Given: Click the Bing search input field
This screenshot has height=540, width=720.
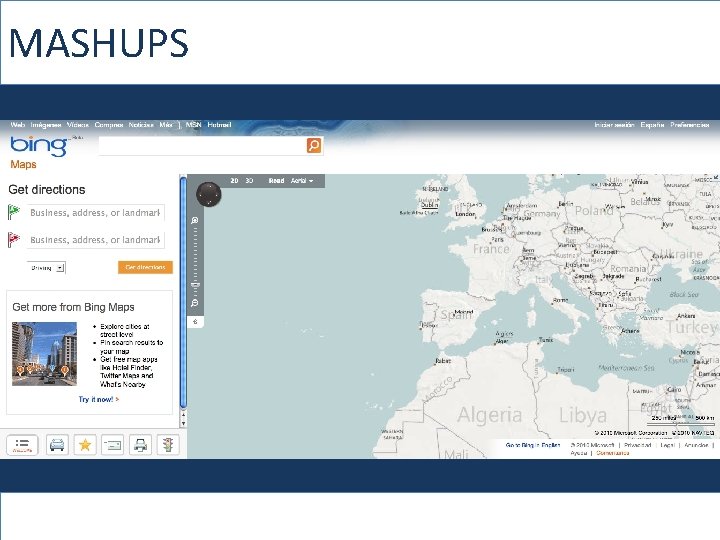Looking at the screenshot, I should [202, 146].
